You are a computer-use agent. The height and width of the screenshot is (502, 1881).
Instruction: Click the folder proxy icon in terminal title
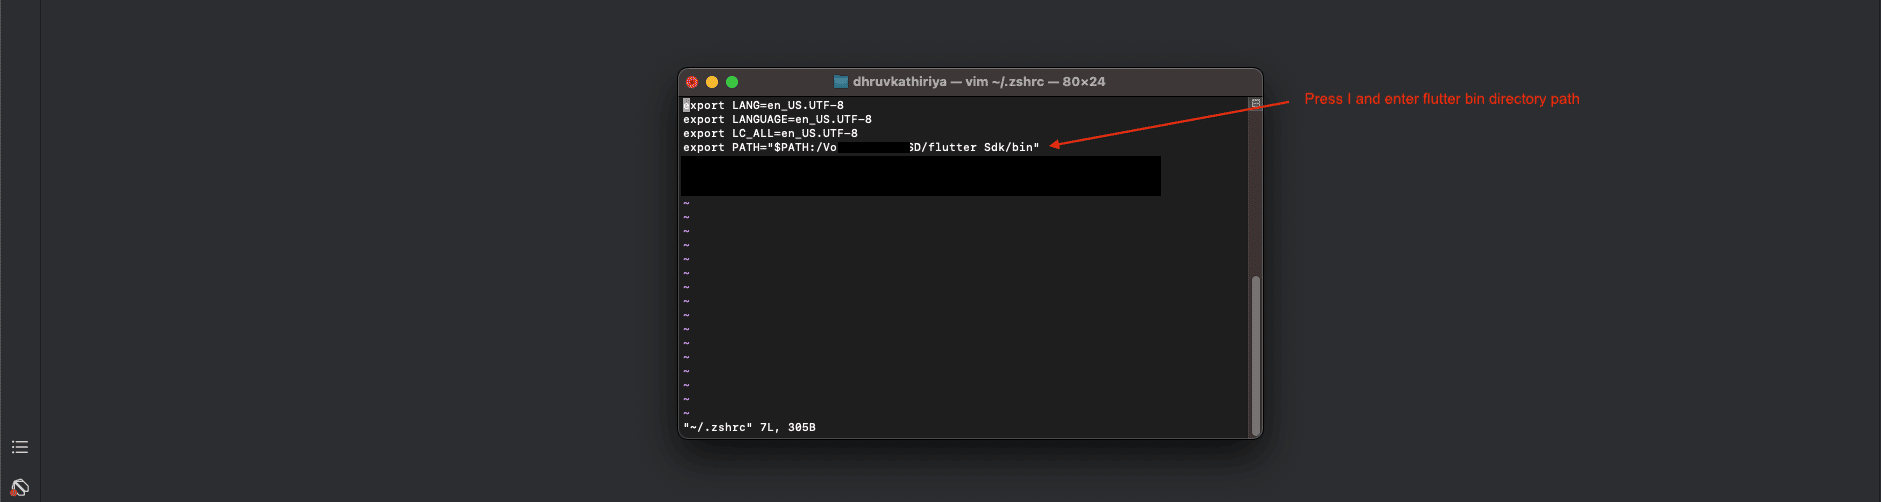point(841,82)
